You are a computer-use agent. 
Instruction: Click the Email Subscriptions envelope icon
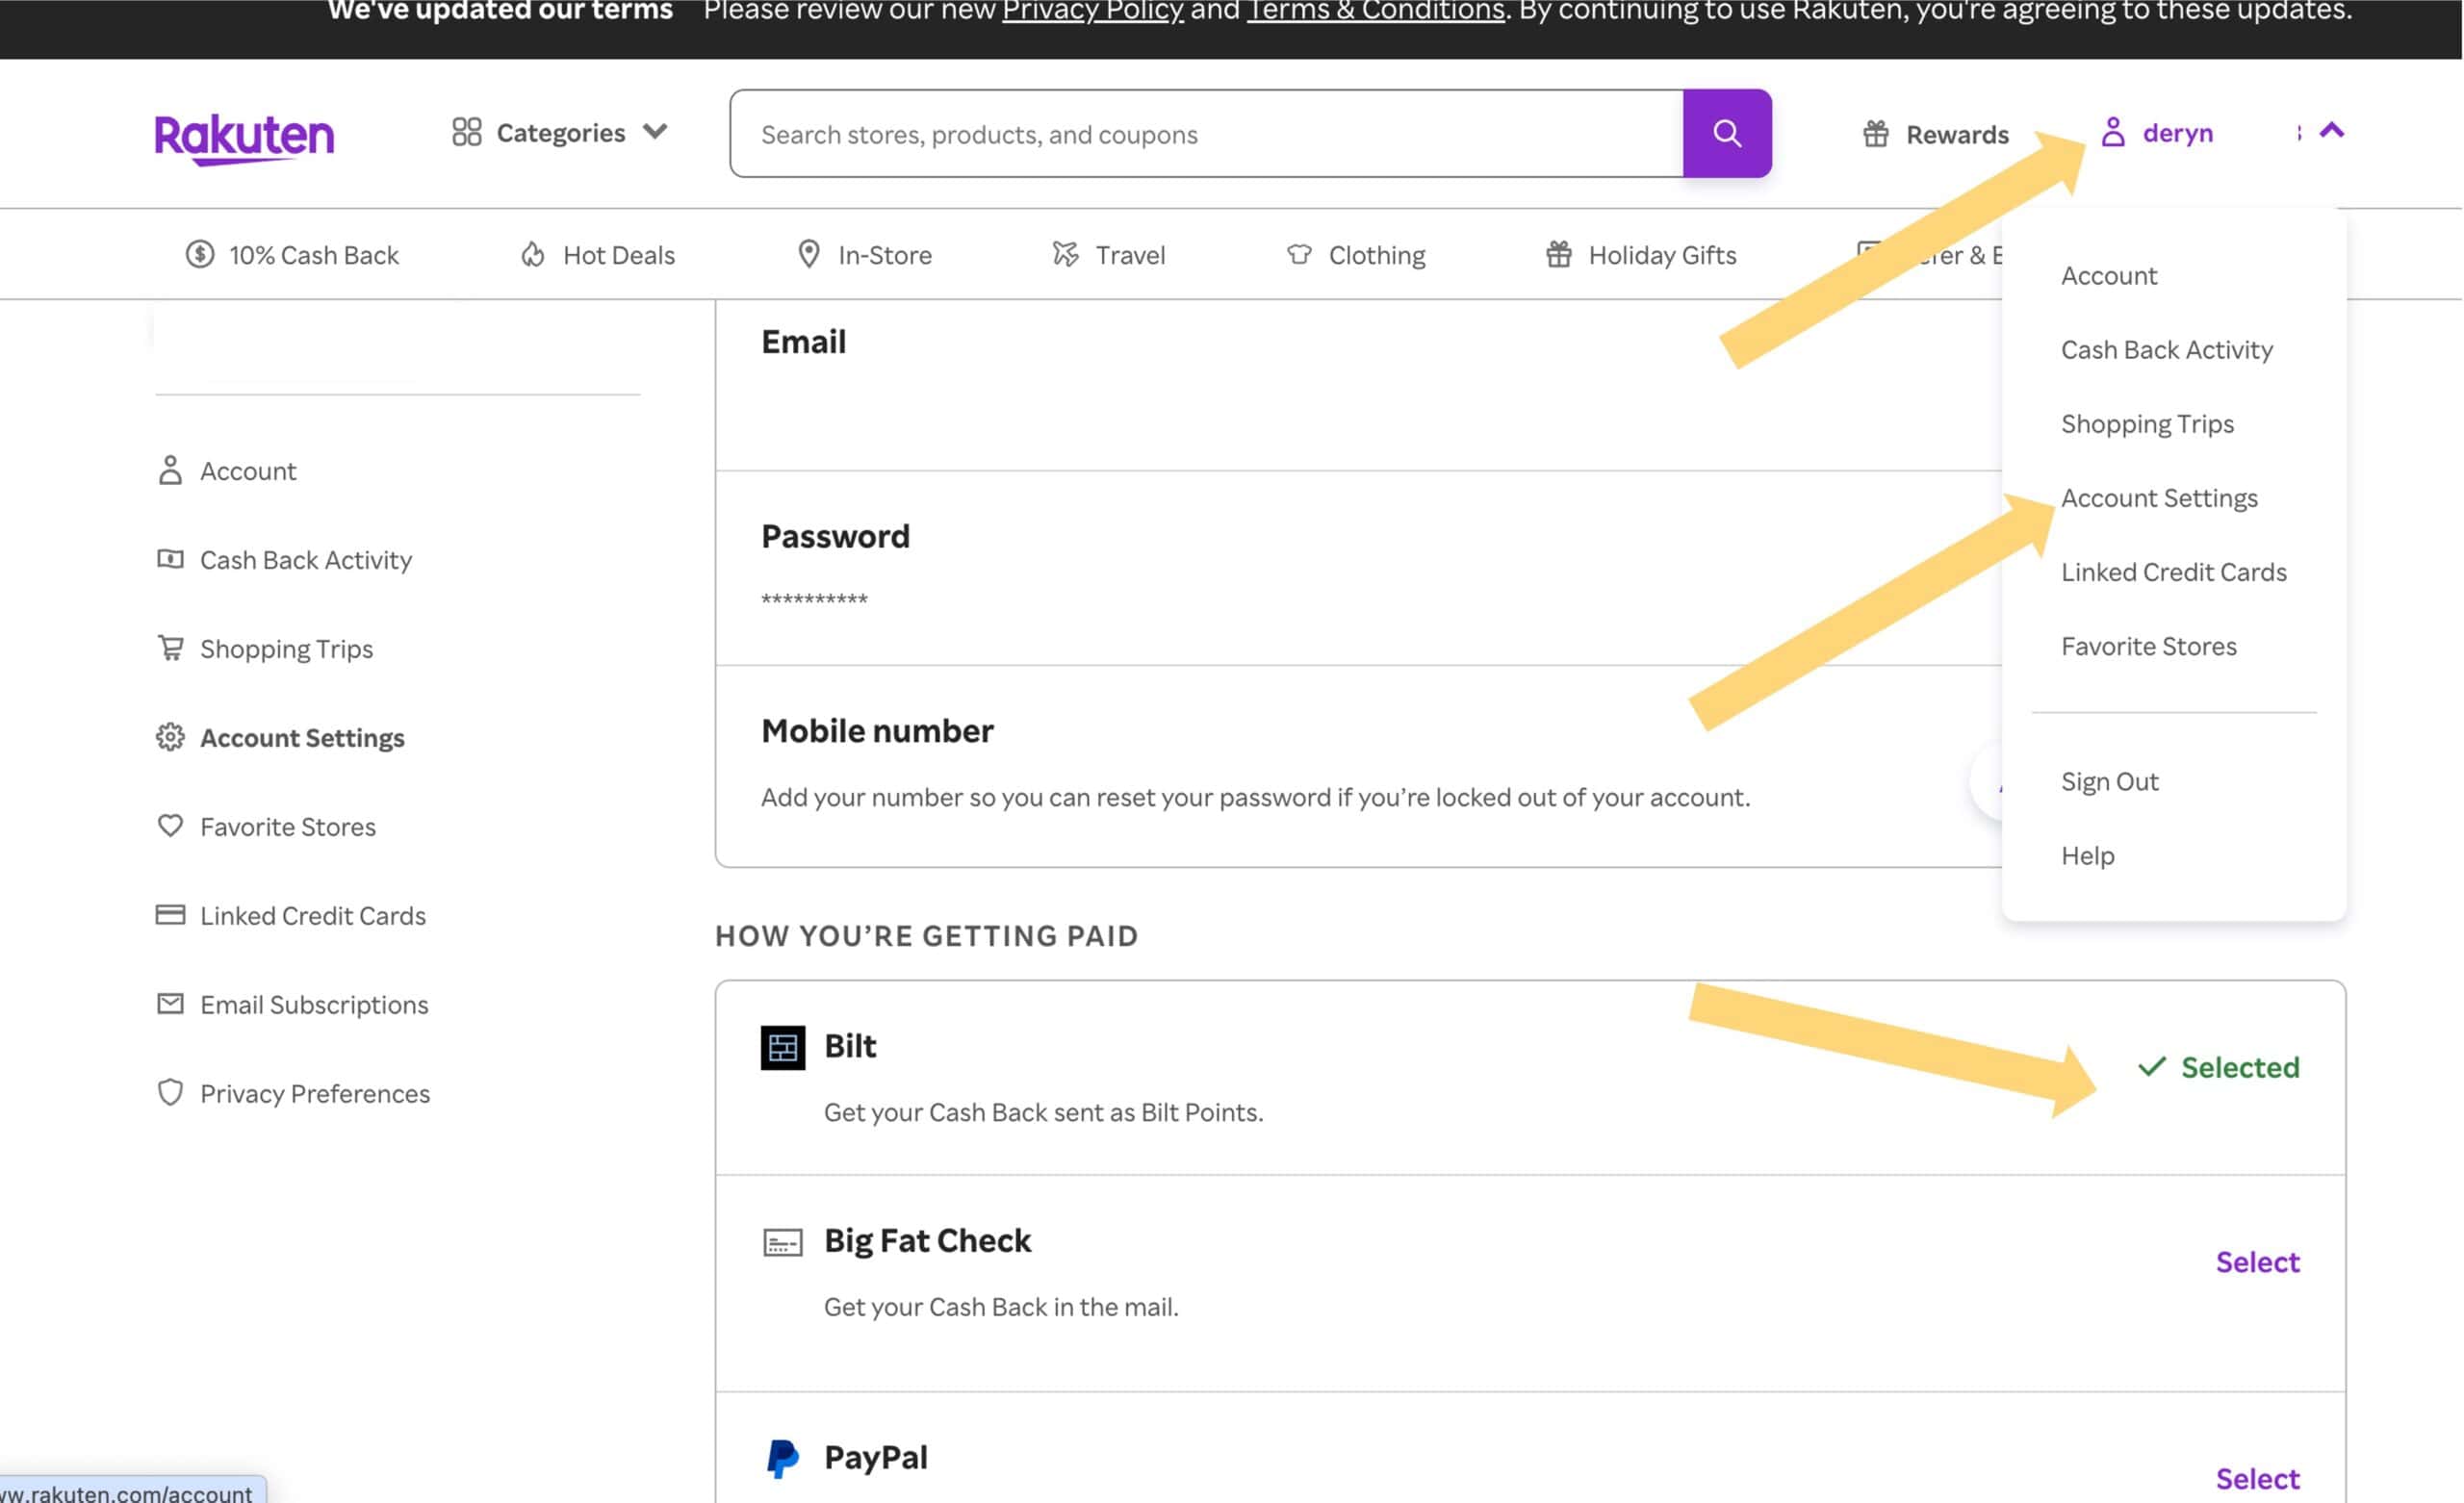170,1004
